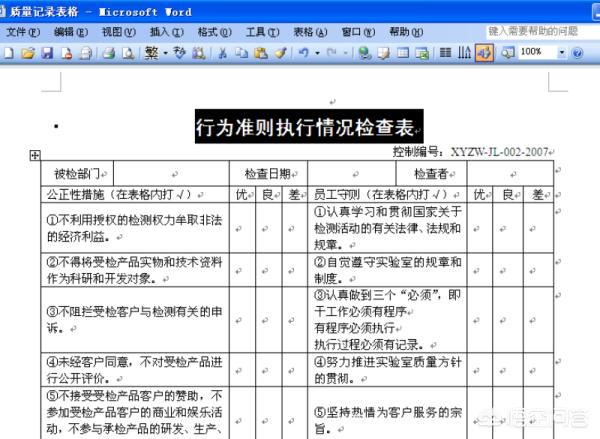
Task: Select the Format Painter brush
Action: (x=280, y=53)
